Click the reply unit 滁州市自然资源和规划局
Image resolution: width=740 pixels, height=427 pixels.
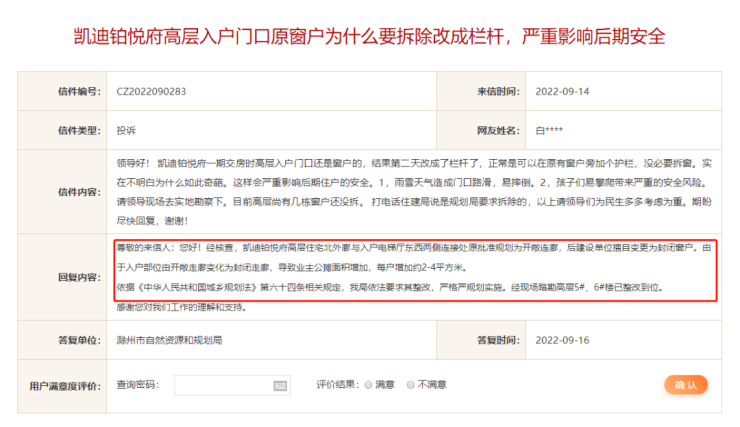tap(169, 340)
